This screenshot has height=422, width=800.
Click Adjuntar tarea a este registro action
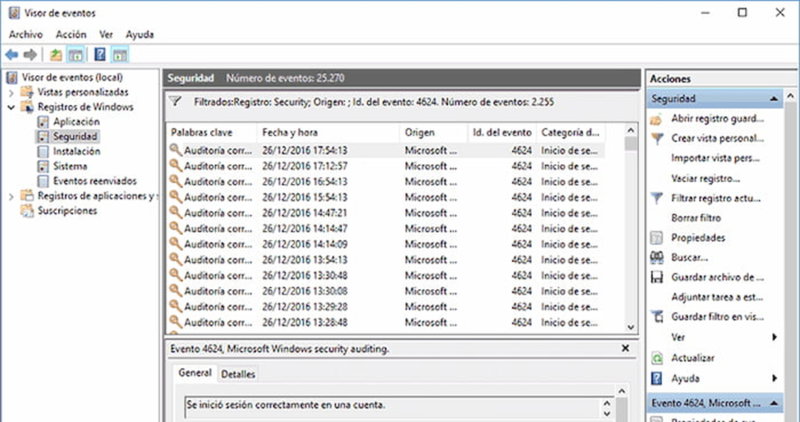[x=717, y=297]
